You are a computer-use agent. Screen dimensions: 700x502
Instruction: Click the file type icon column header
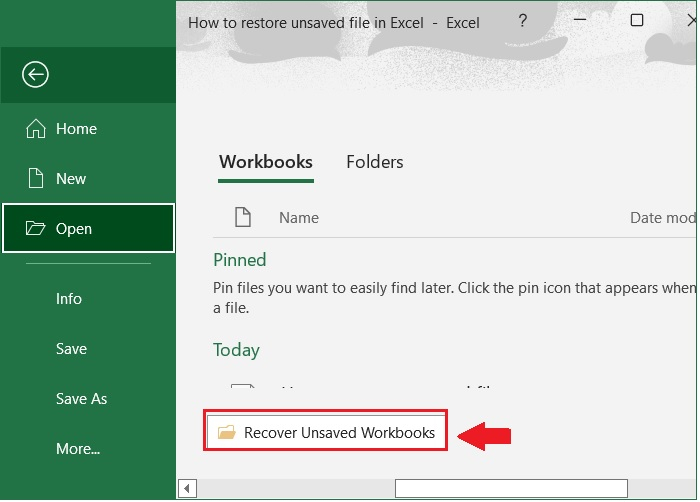243,218
